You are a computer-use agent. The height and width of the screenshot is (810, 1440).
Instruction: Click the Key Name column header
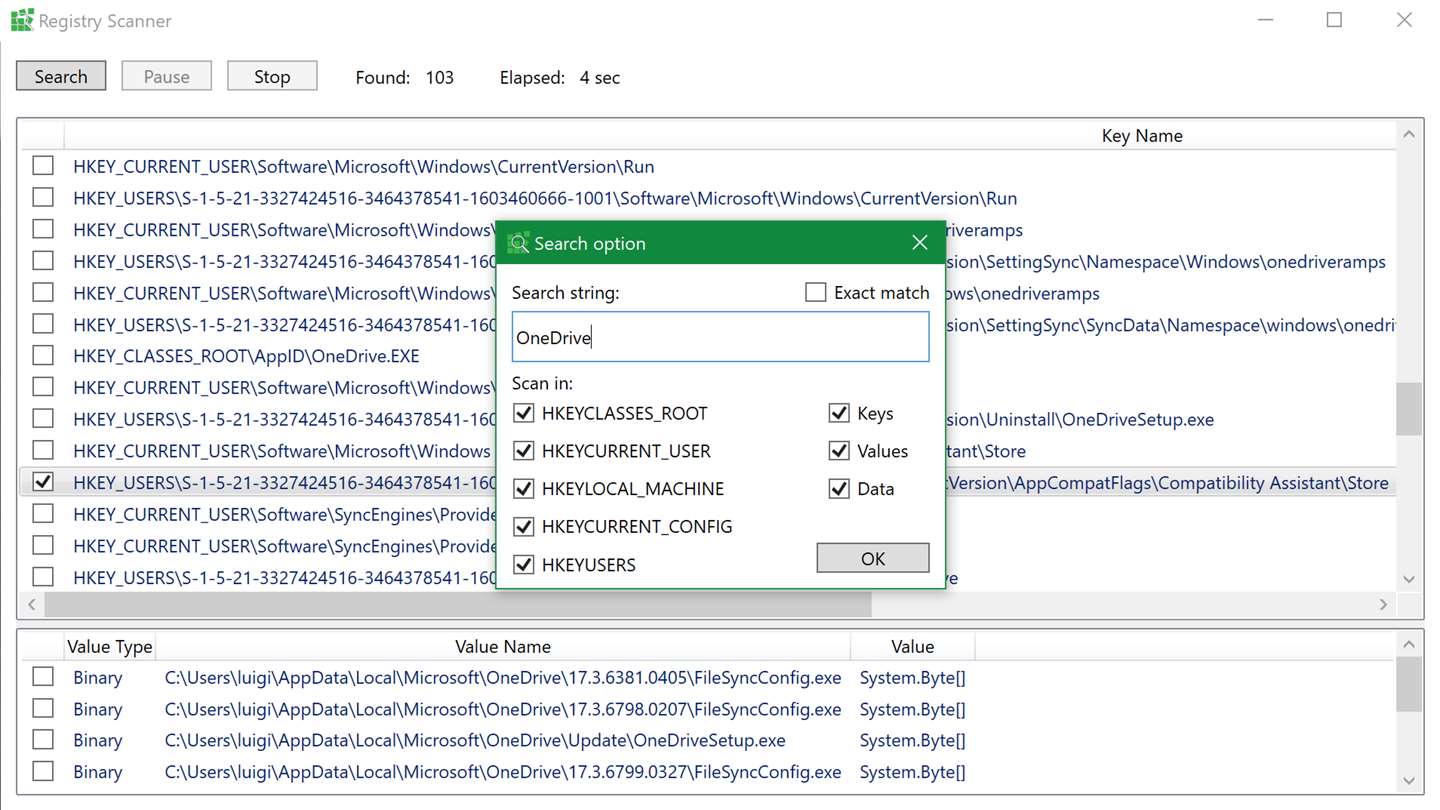pyautogui.click(x=1142, y=135)
